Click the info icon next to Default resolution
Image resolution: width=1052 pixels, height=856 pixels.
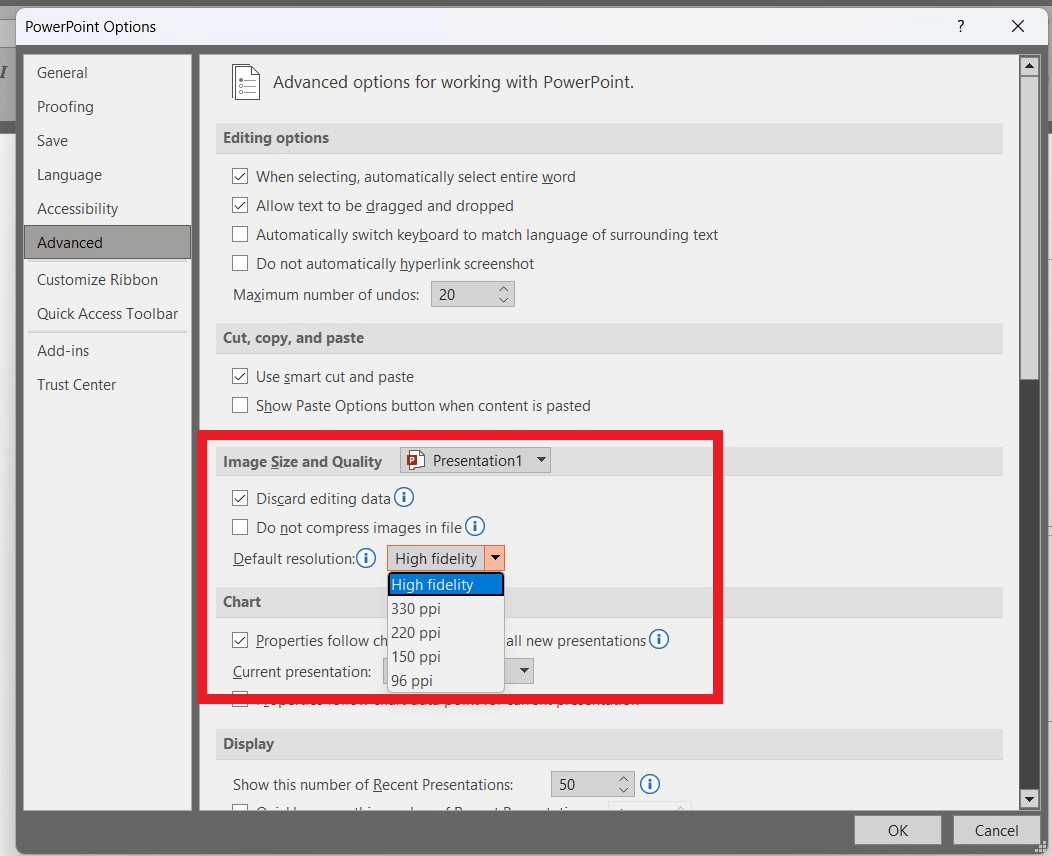click(366, 558)
